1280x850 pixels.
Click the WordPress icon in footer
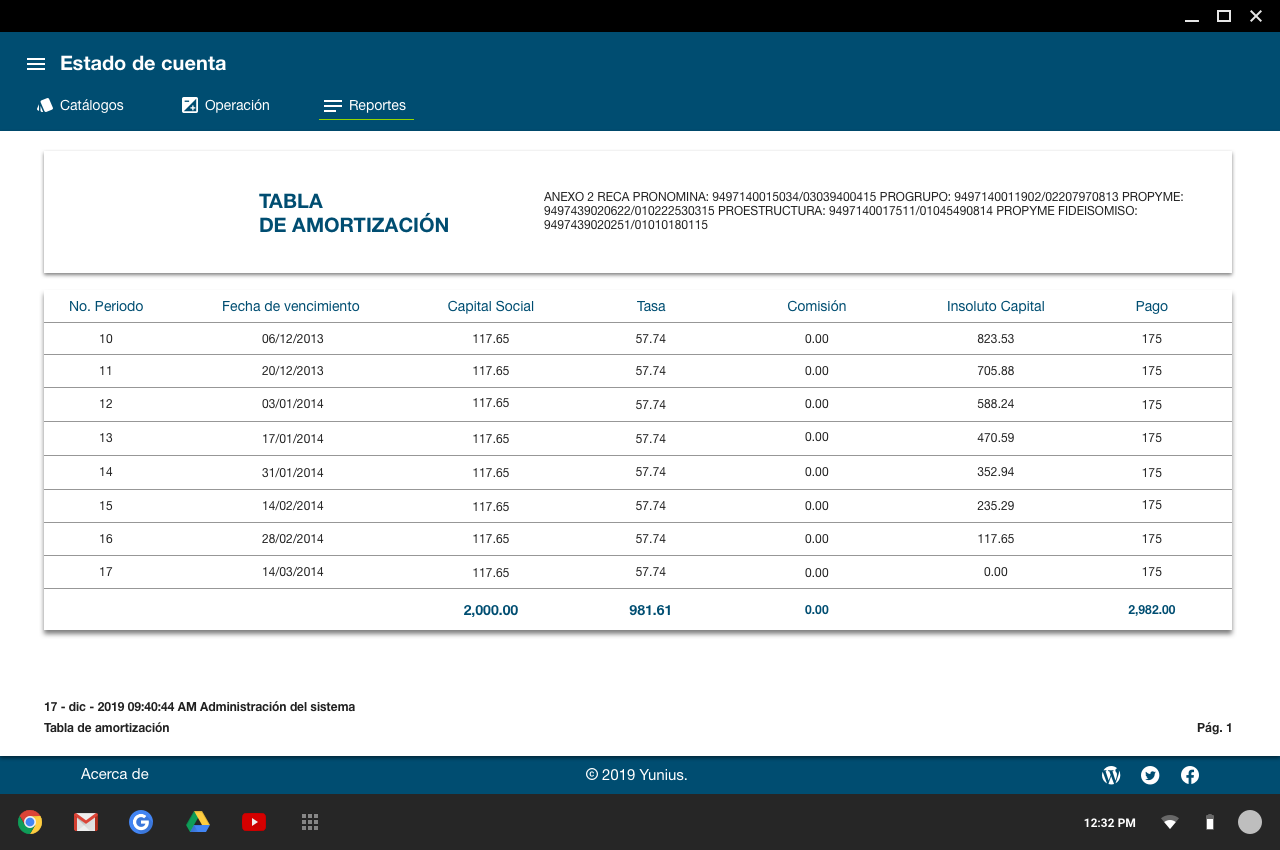coord(1111,775)
